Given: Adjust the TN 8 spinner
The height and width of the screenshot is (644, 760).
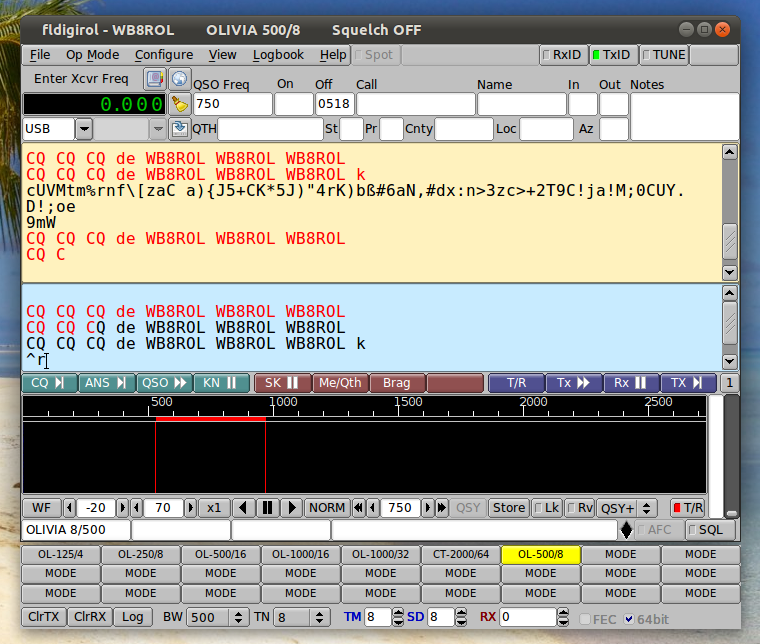Looking at the screenshot, I should (319, 617).
